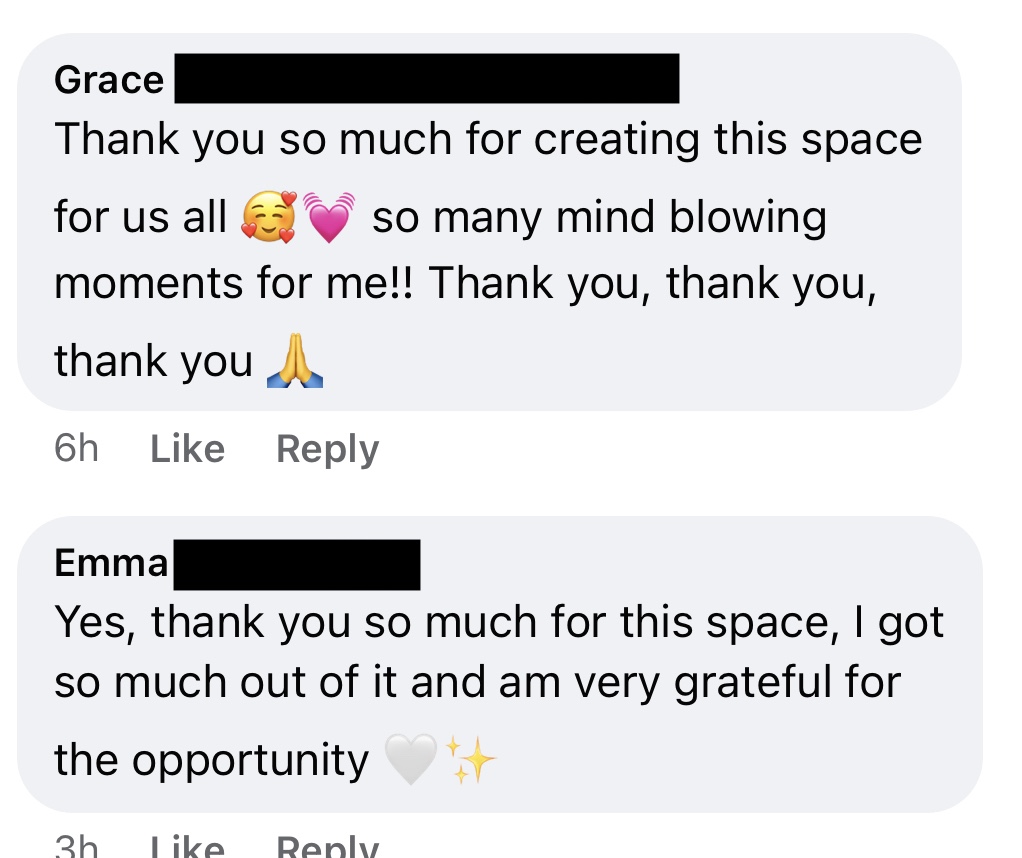Click the 3h timestamp under Emma's comment
1022x858 pixels.
[x=76, y=848]
